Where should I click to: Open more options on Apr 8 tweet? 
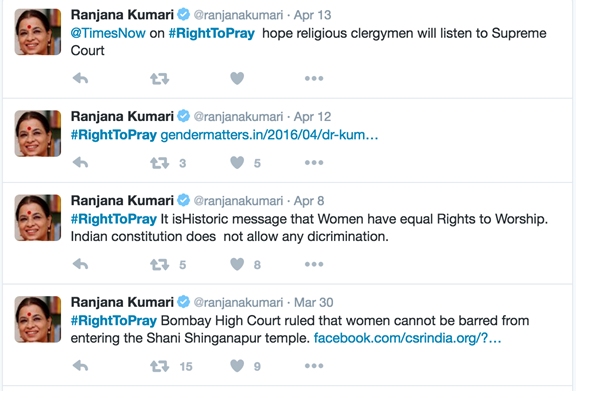[x=314, y=264]
